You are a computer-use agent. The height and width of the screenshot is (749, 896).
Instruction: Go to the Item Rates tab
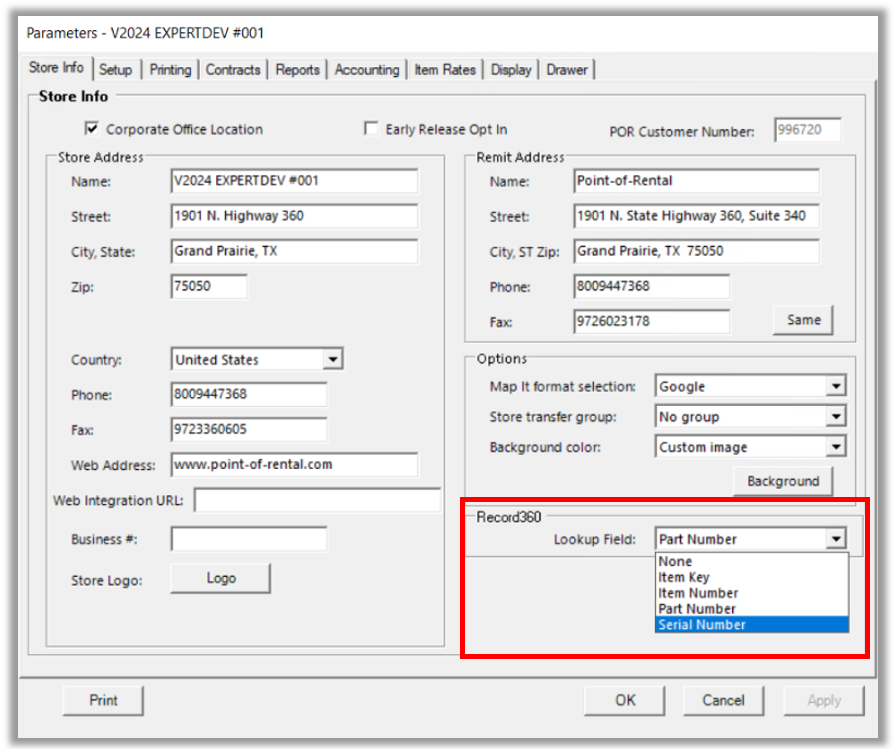point(445,70)
